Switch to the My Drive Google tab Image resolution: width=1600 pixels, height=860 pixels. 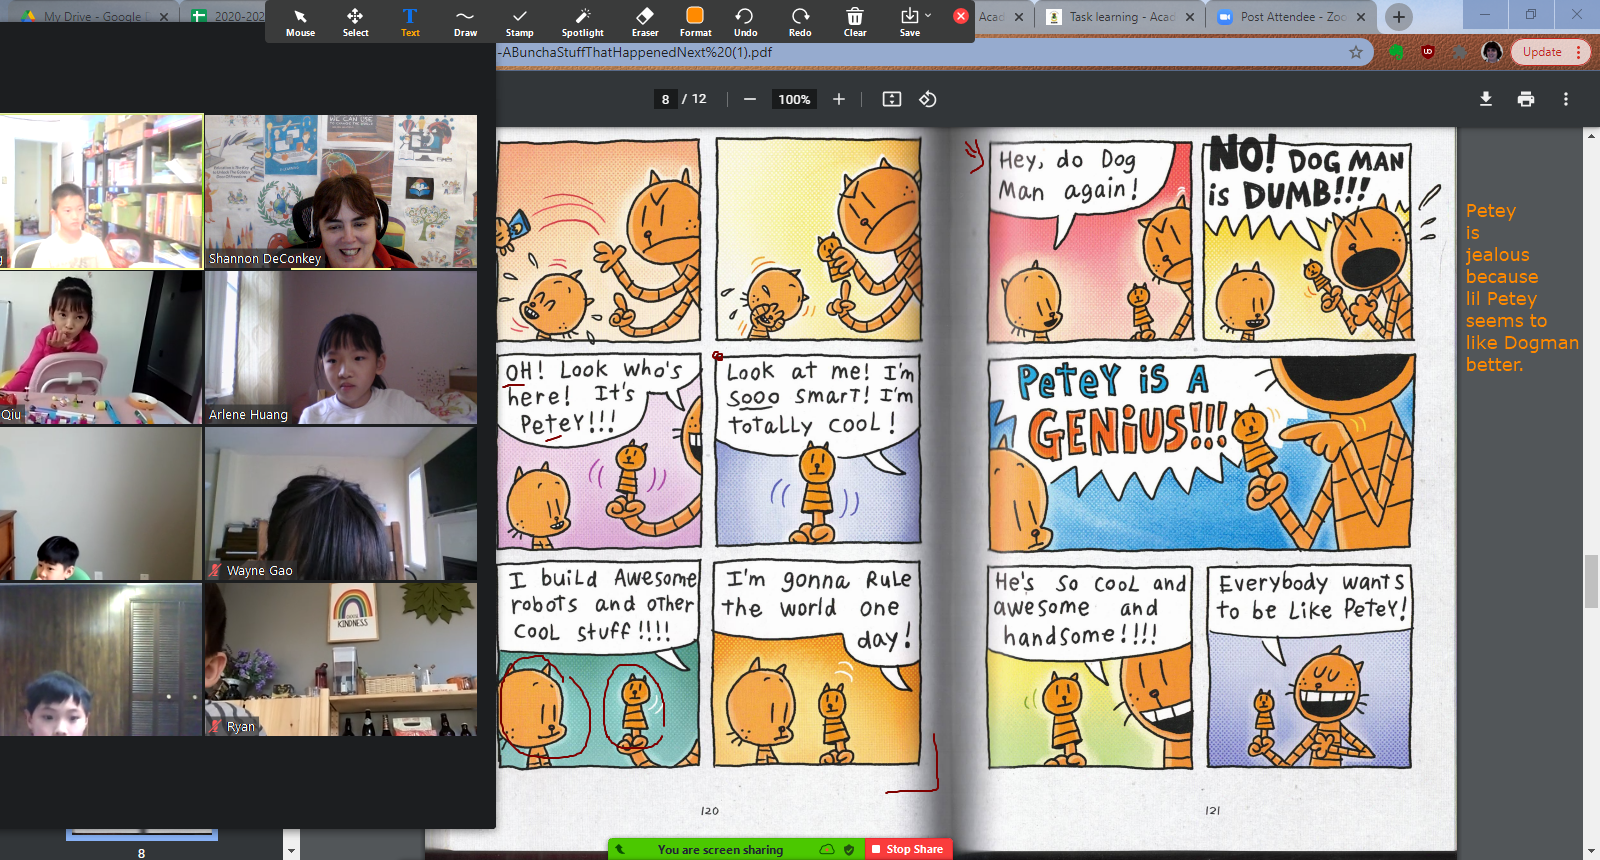pos(95,17)
